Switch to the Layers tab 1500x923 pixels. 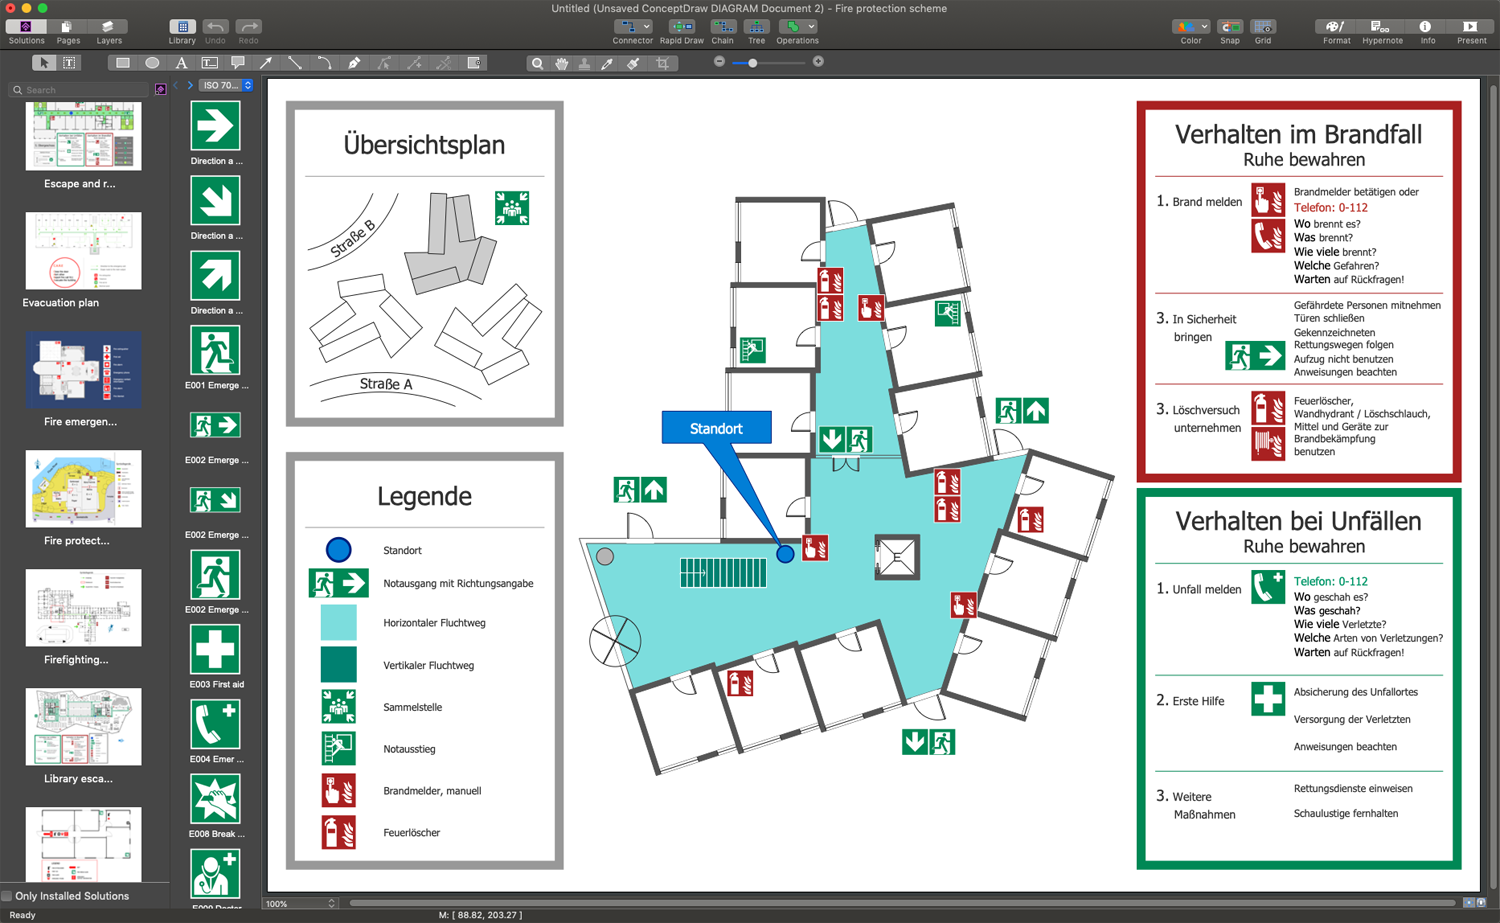109,31
